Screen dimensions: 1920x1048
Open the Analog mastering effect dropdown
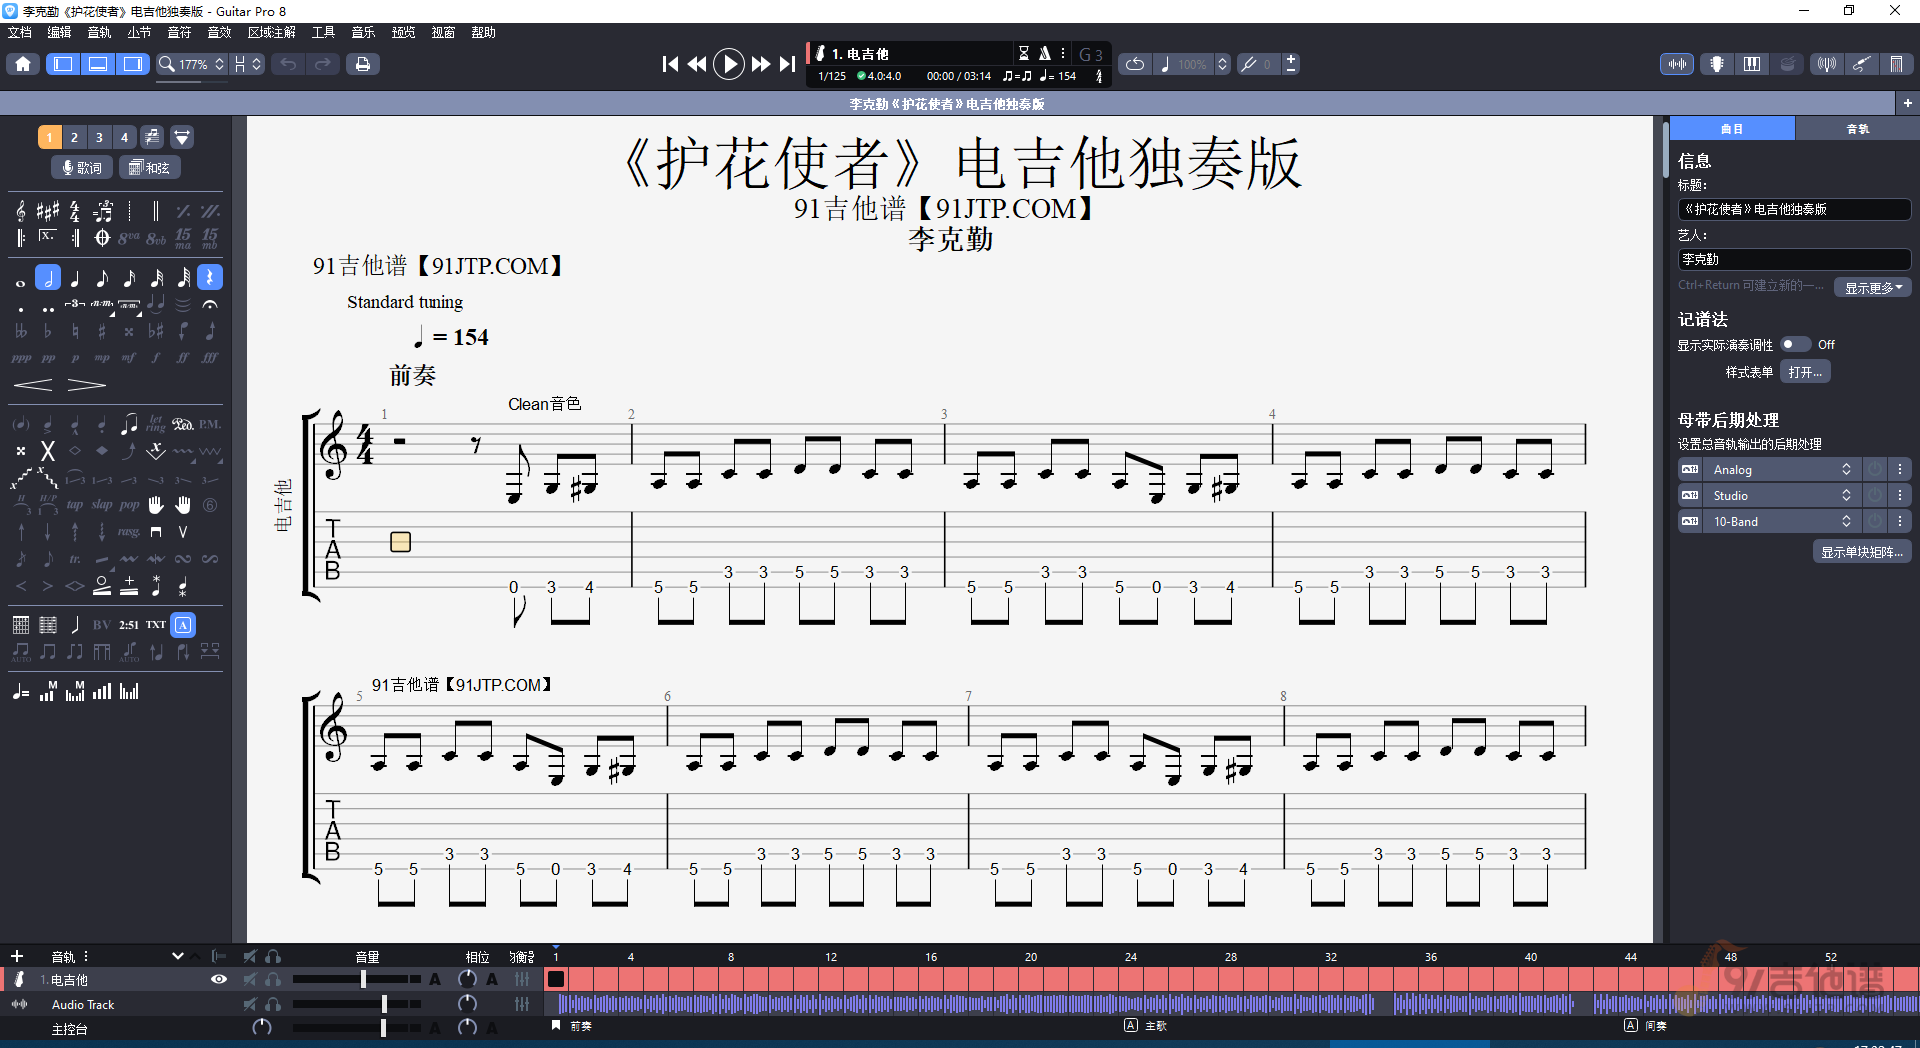(x=1782, y=469)
